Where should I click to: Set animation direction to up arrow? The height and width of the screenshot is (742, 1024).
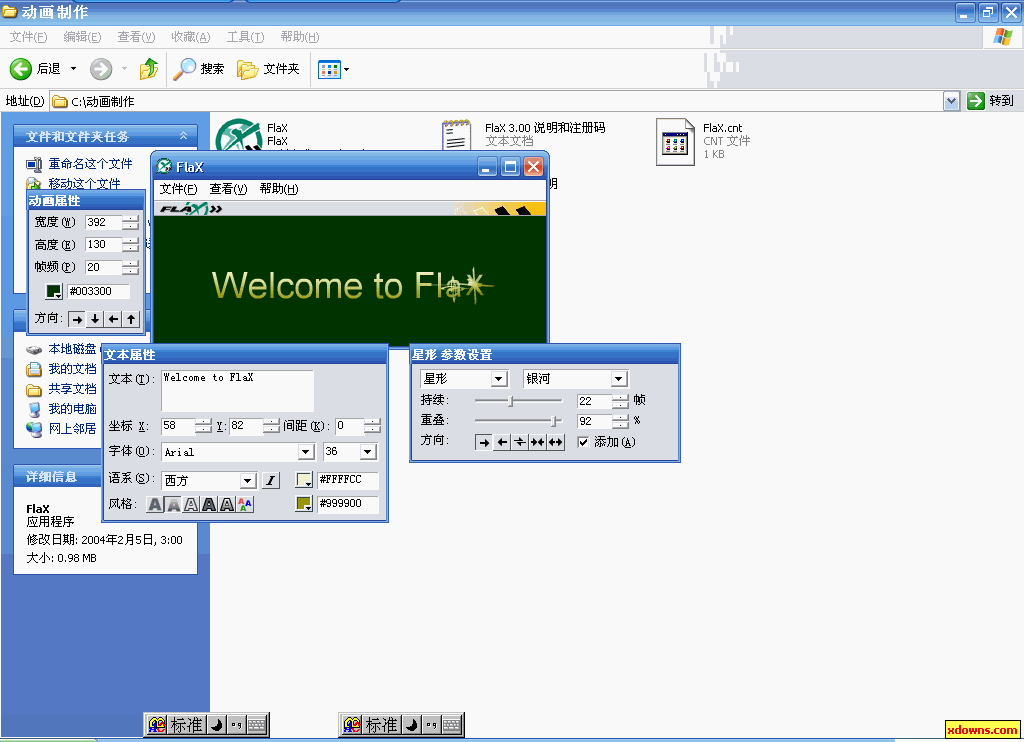[x=131, y=319]
